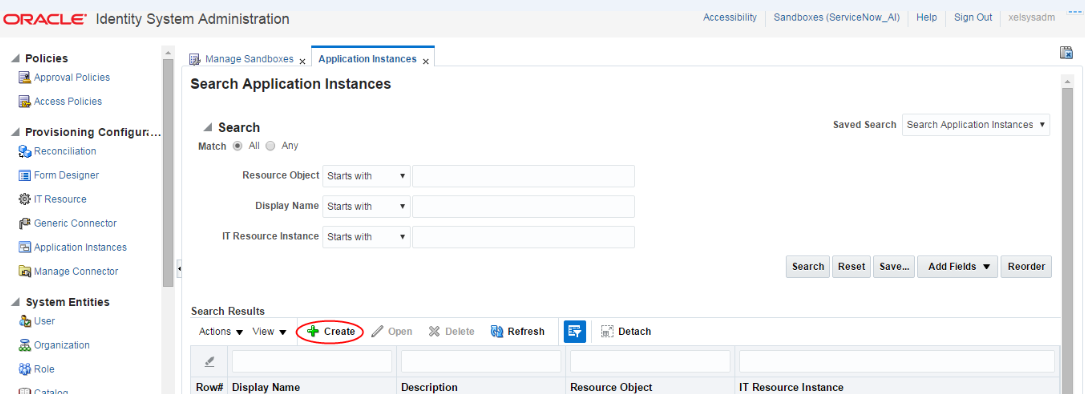Open the Organization system entity
Image resolution: width=1085 pixels, height=394 pixels.
click(x=62, y=346)
